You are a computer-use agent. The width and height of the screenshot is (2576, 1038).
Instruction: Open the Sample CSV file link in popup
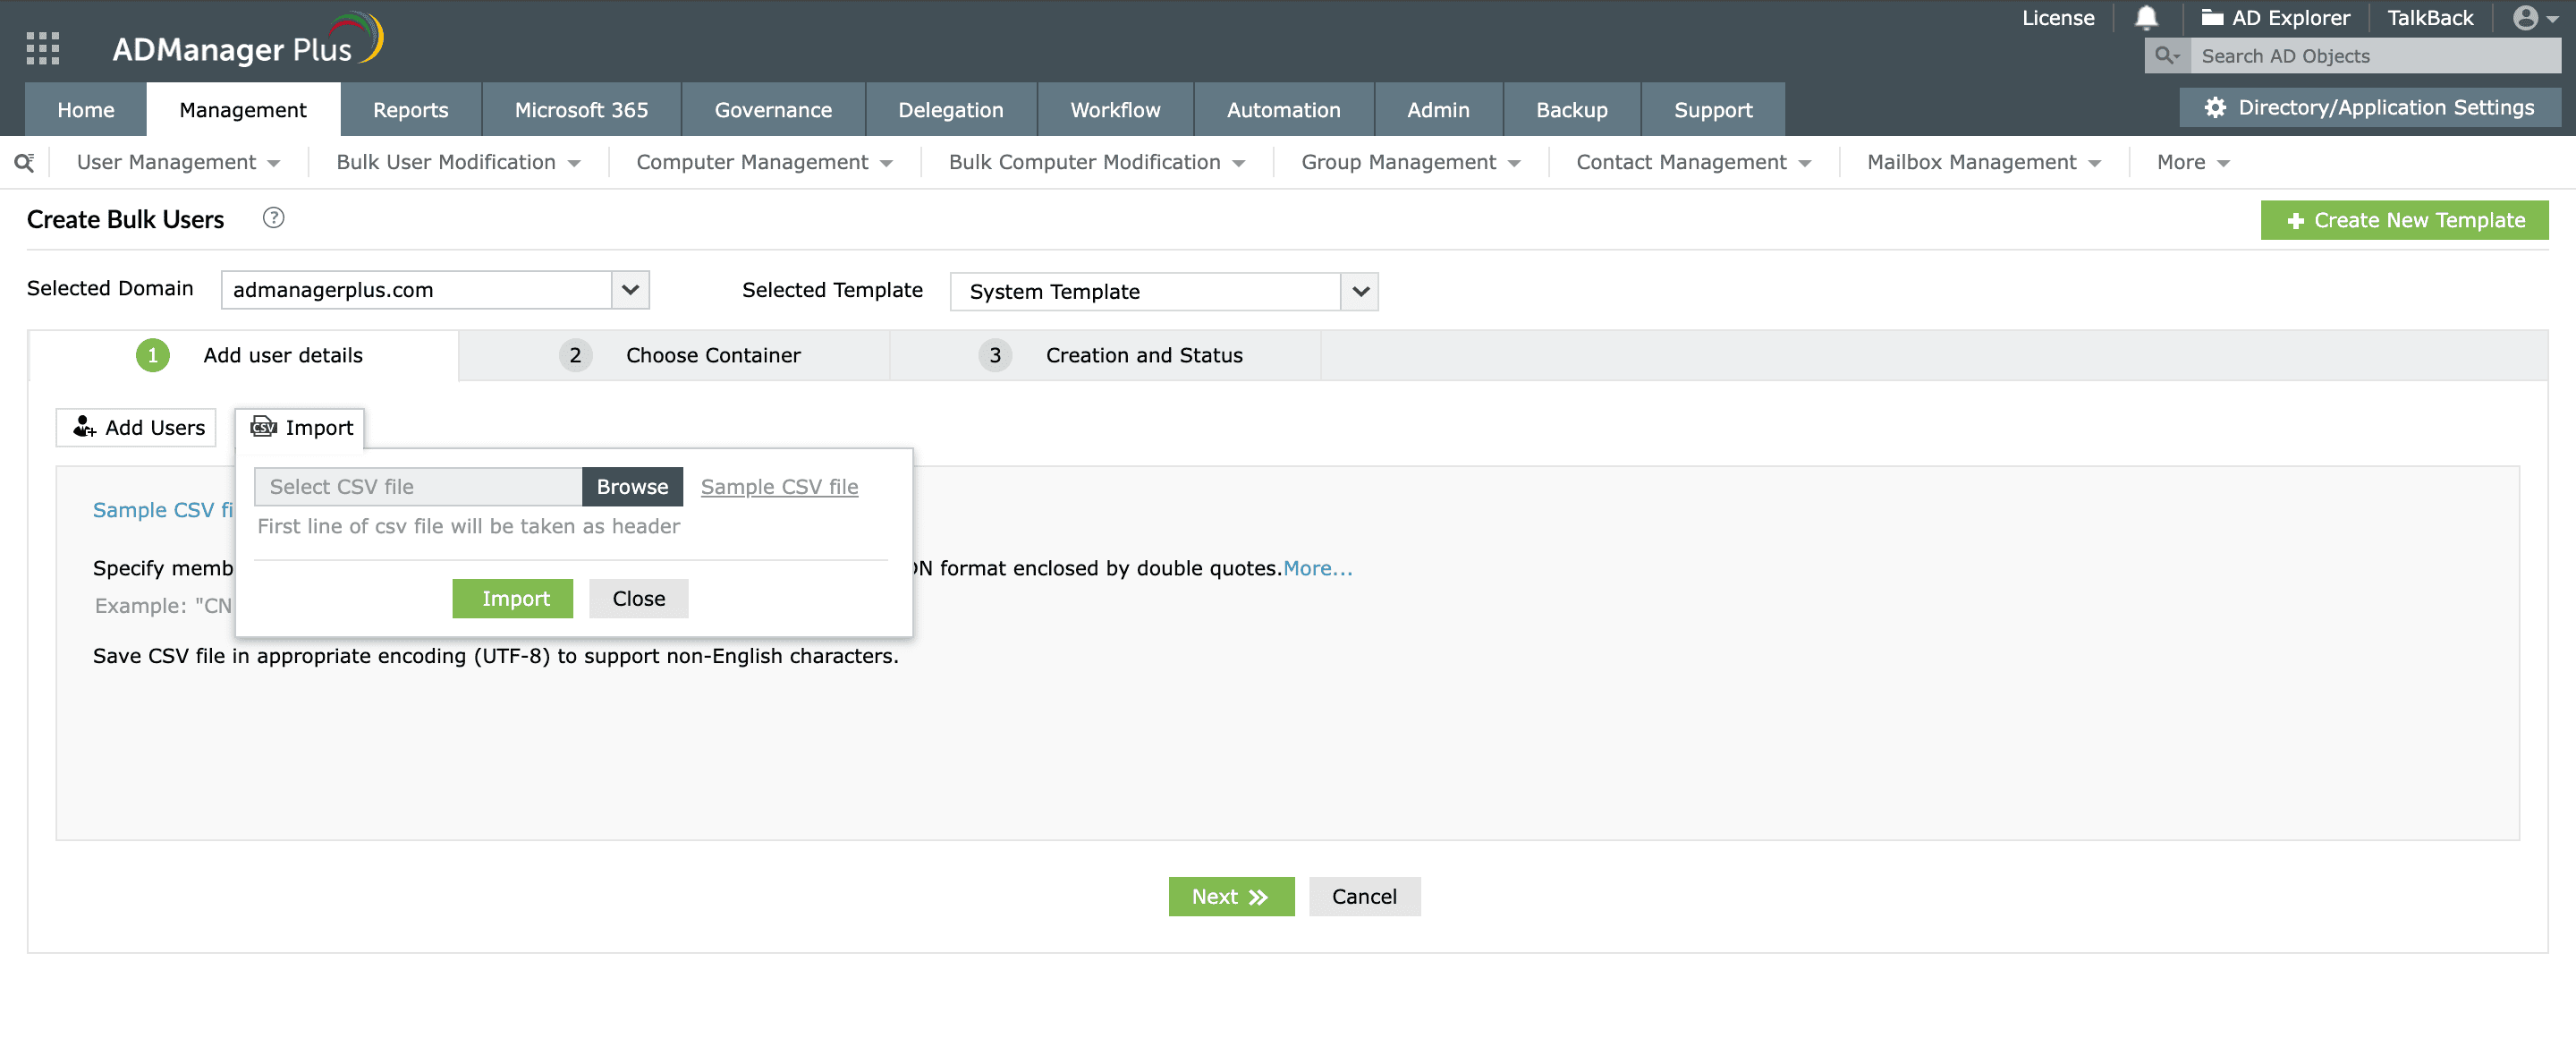779,487
